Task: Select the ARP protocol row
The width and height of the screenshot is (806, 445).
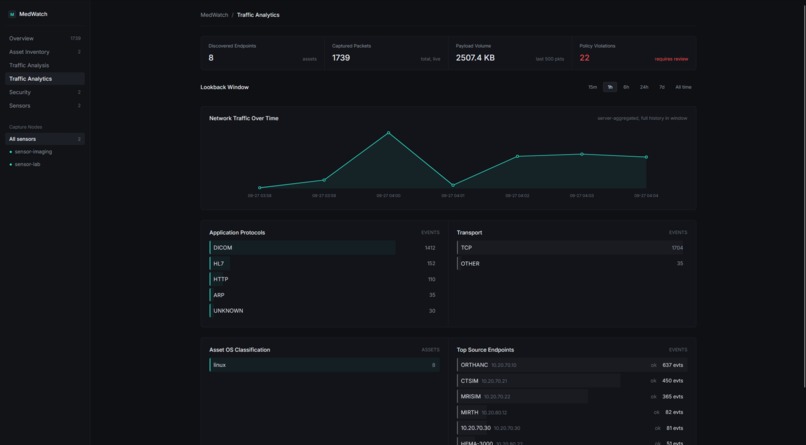Action: [324, 295]
